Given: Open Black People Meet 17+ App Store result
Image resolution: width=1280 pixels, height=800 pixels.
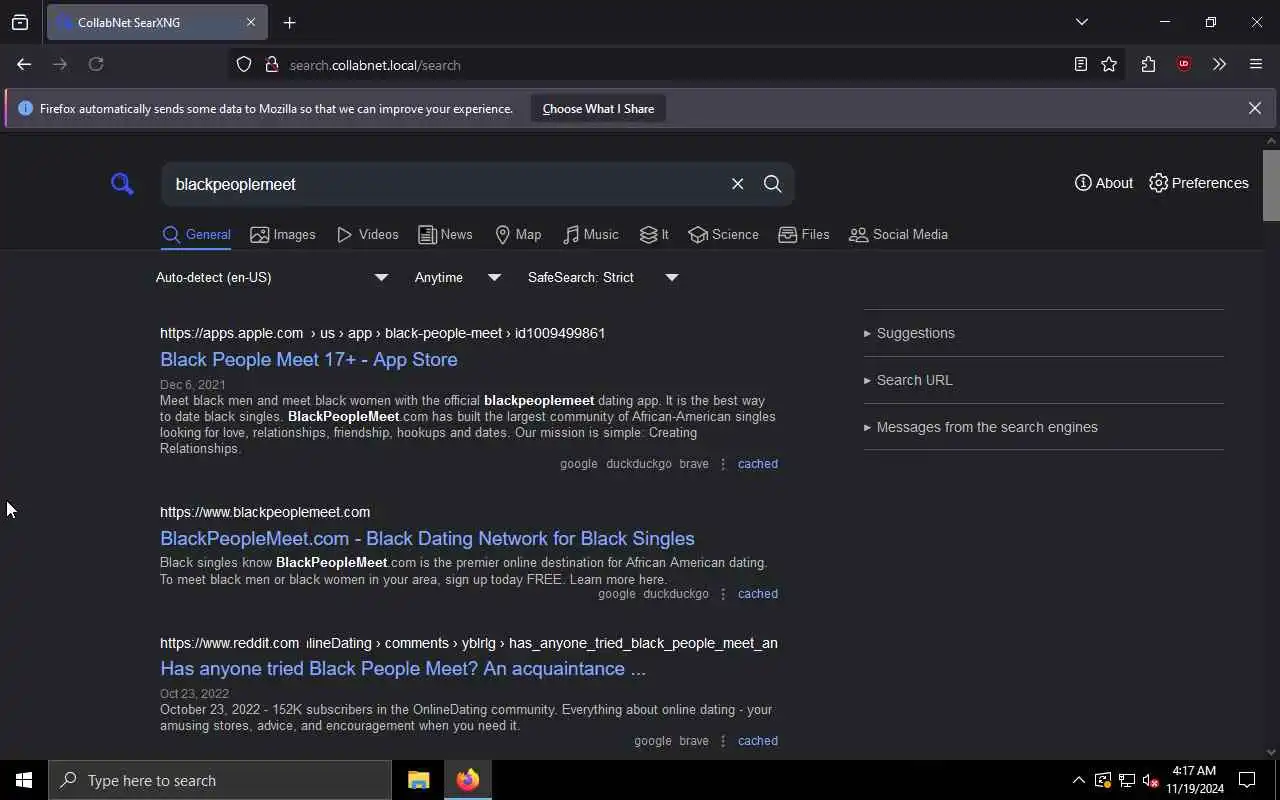Looking at the screenshot, I should coord(308,359).
